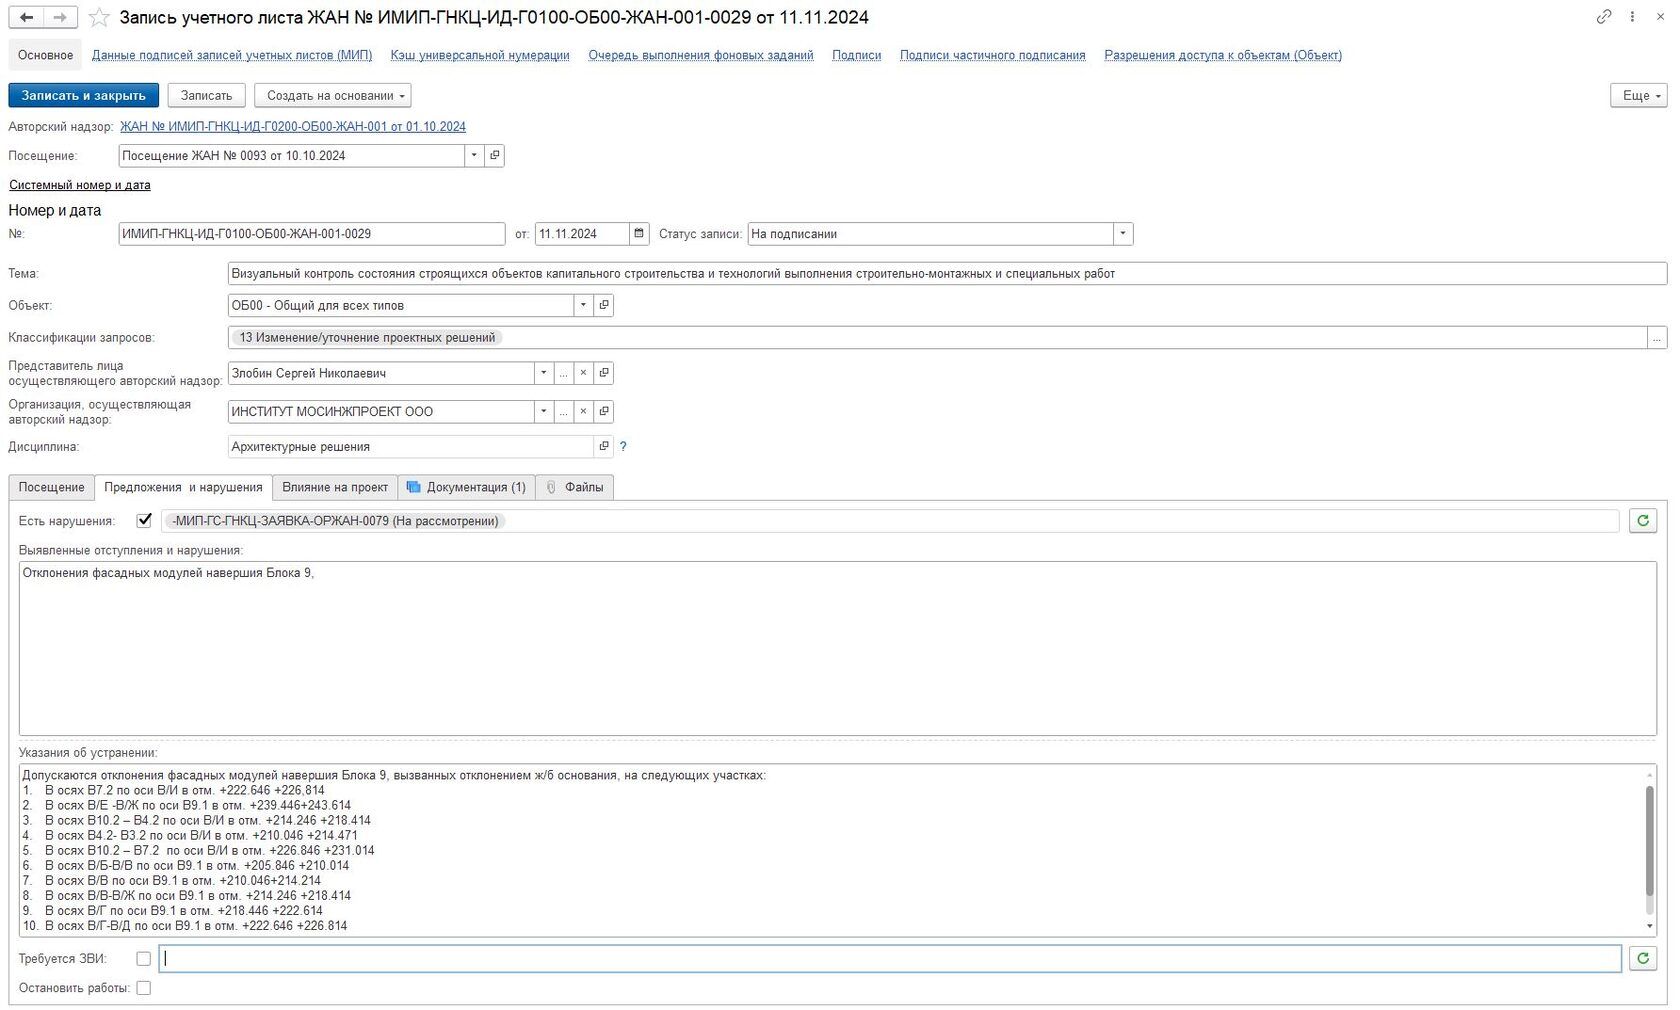Open the Посещение field linked record icon

pos(494,156)
